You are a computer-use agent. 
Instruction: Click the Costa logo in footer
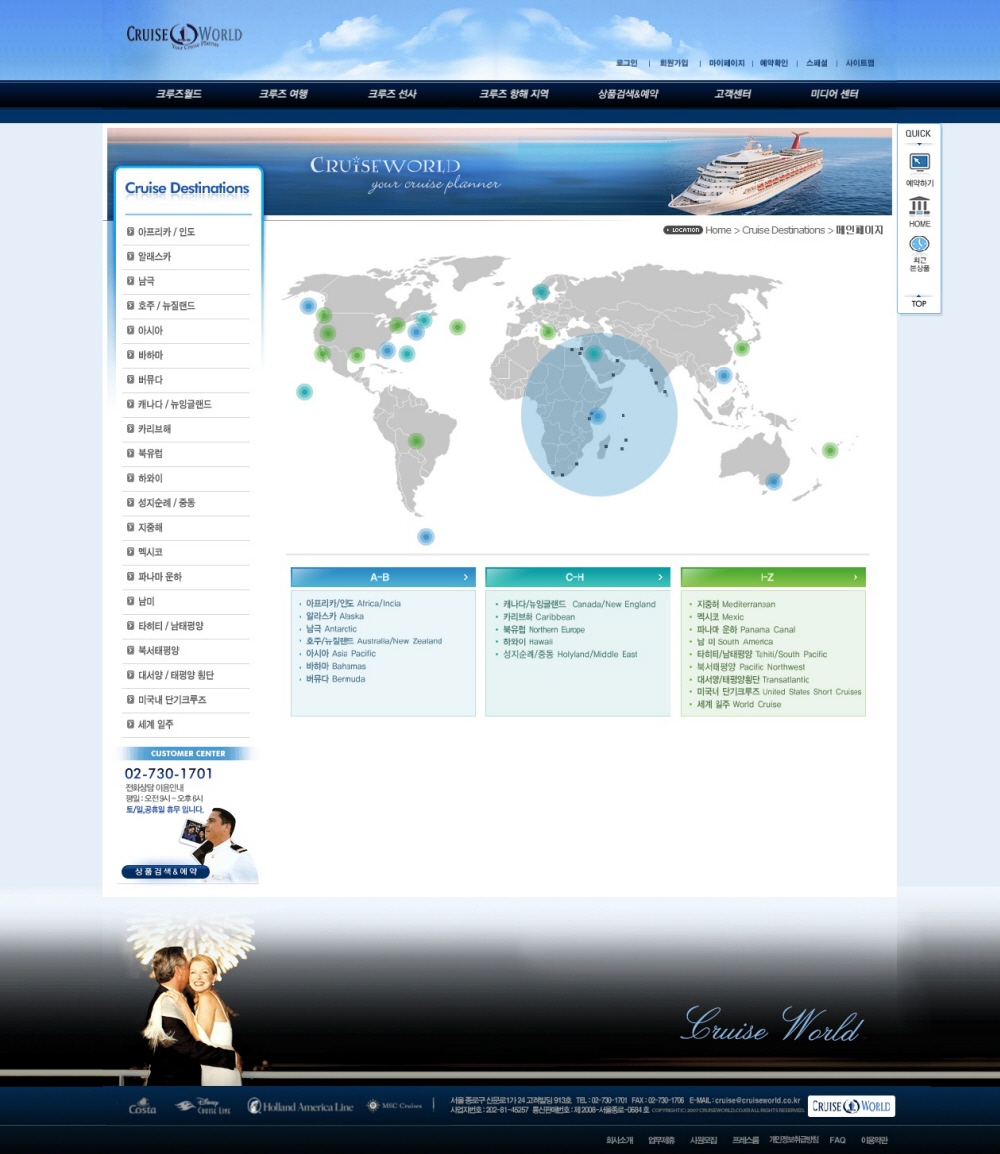click(142, 1107)
